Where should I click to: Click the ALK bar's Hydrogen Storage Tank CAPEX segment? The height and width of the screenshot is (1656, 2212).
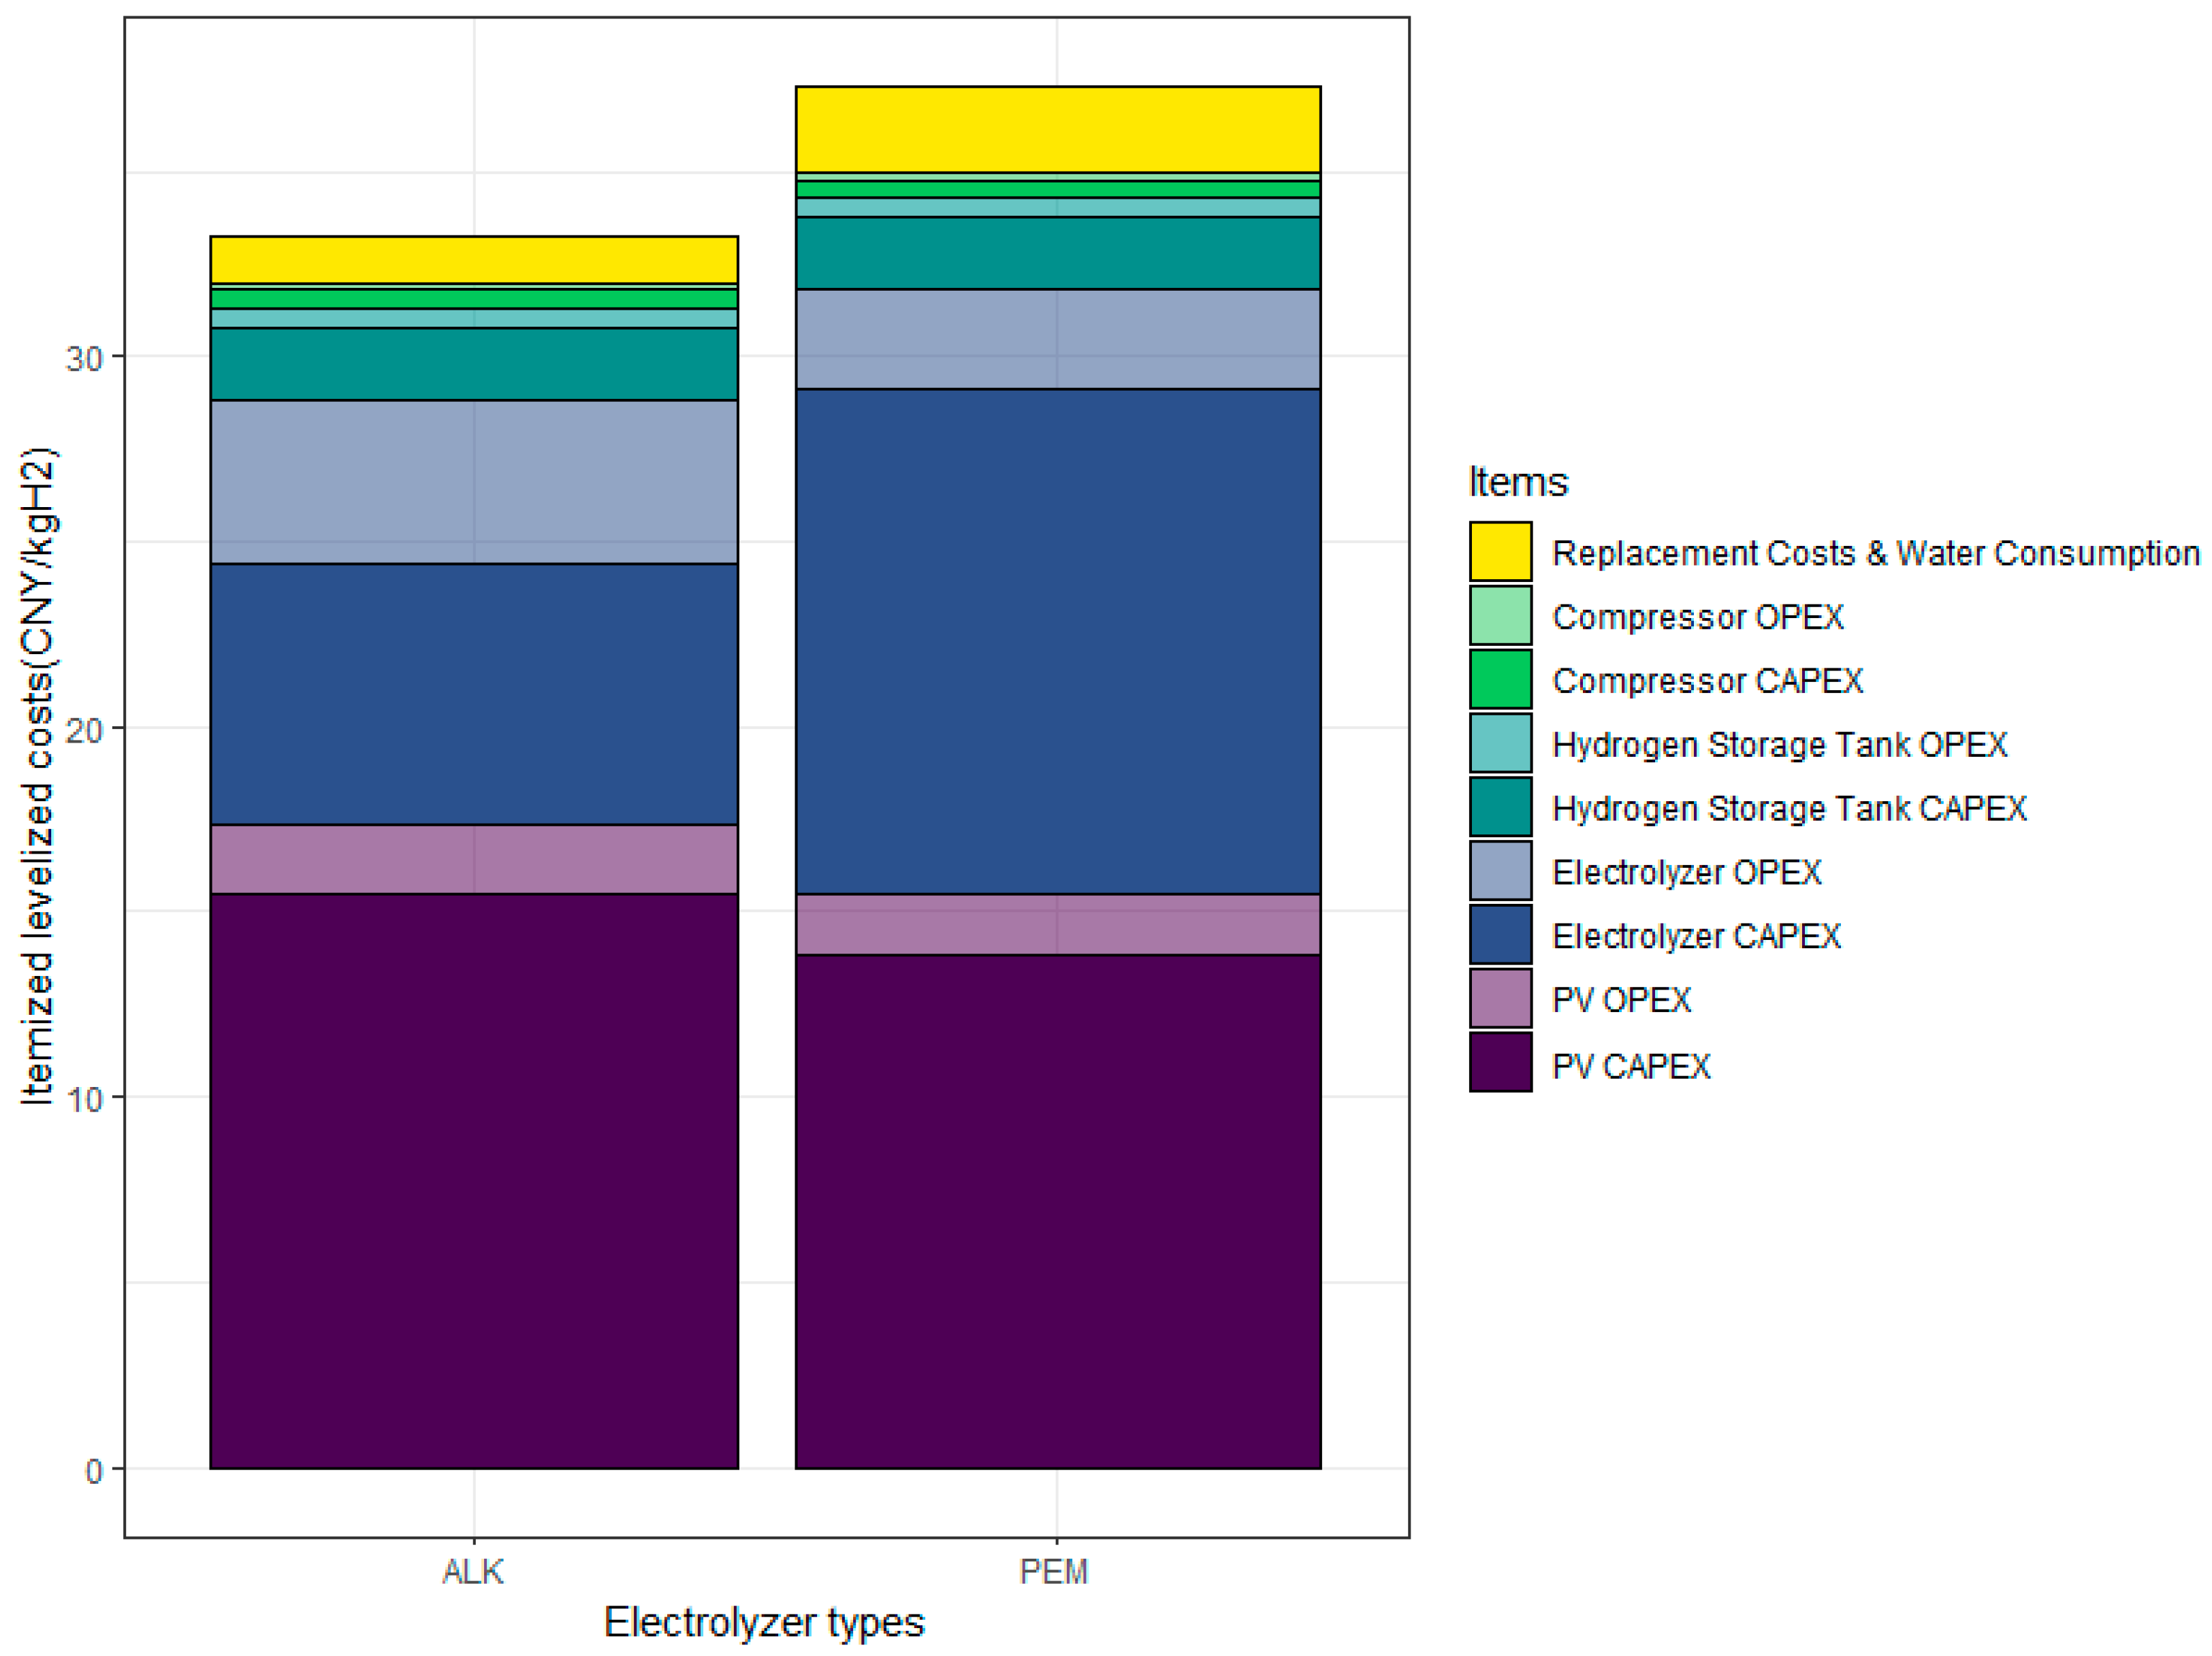point(474,364)
